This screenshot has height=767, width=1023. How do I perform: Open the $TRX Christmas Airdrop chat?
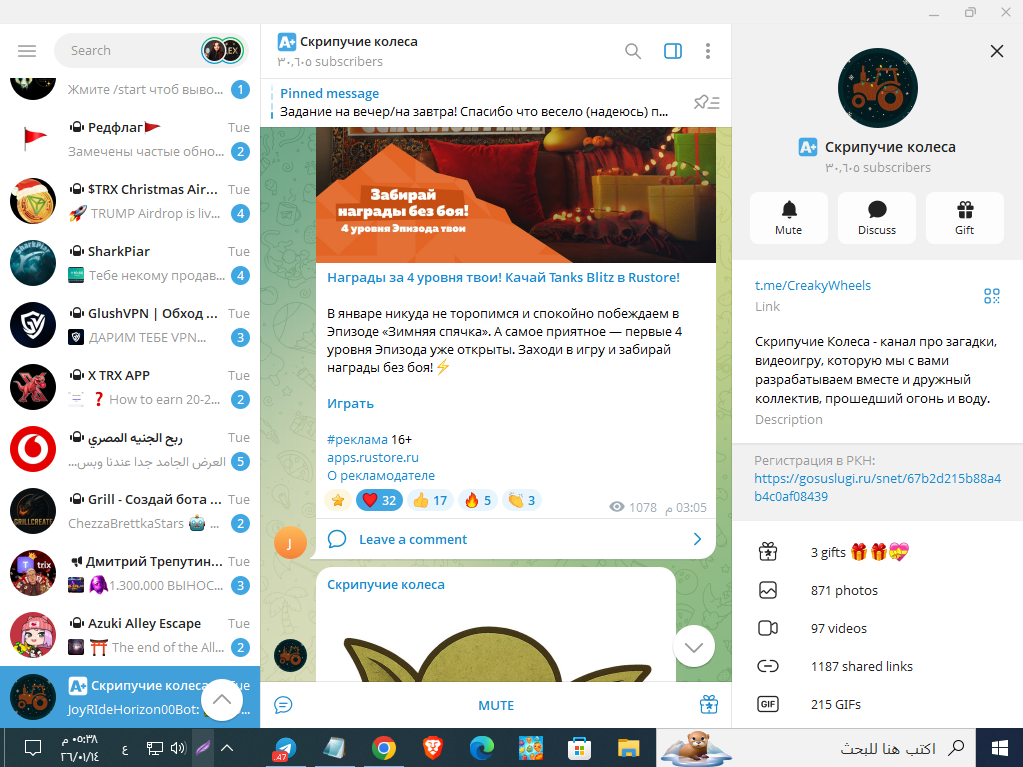point(130,201)
